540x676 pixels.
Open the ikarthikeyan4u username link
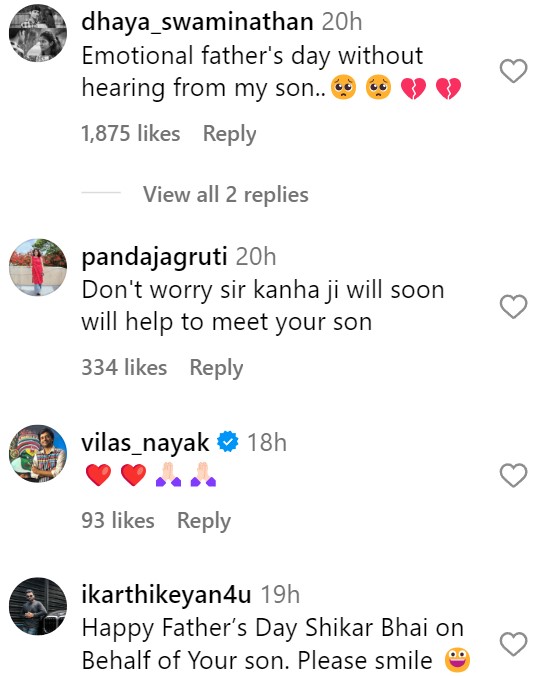coord(166,595)
